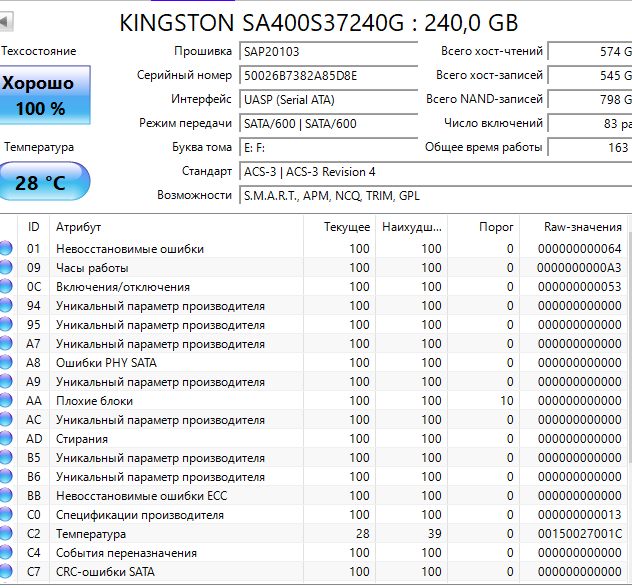Click the status circle icon of row C7
Screen dimensions: 632x588
(6, 571)
